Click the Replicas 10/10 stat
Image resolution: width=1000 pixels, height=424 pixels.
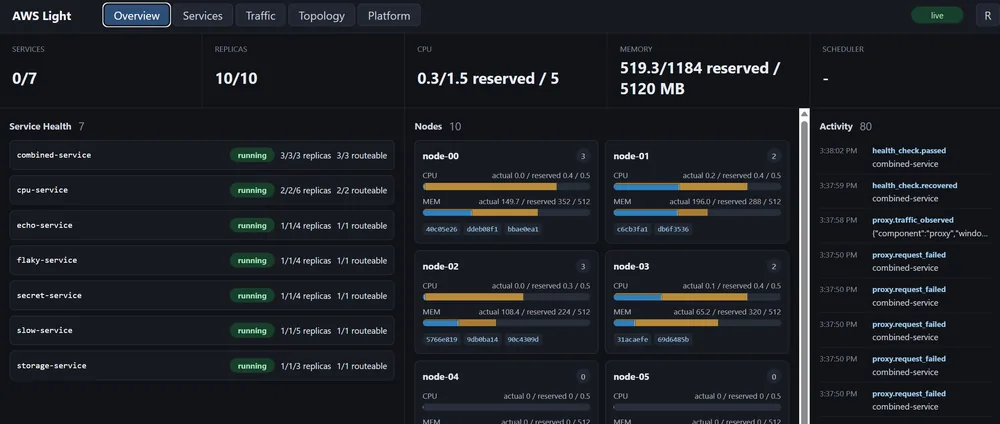pos(303,70)
